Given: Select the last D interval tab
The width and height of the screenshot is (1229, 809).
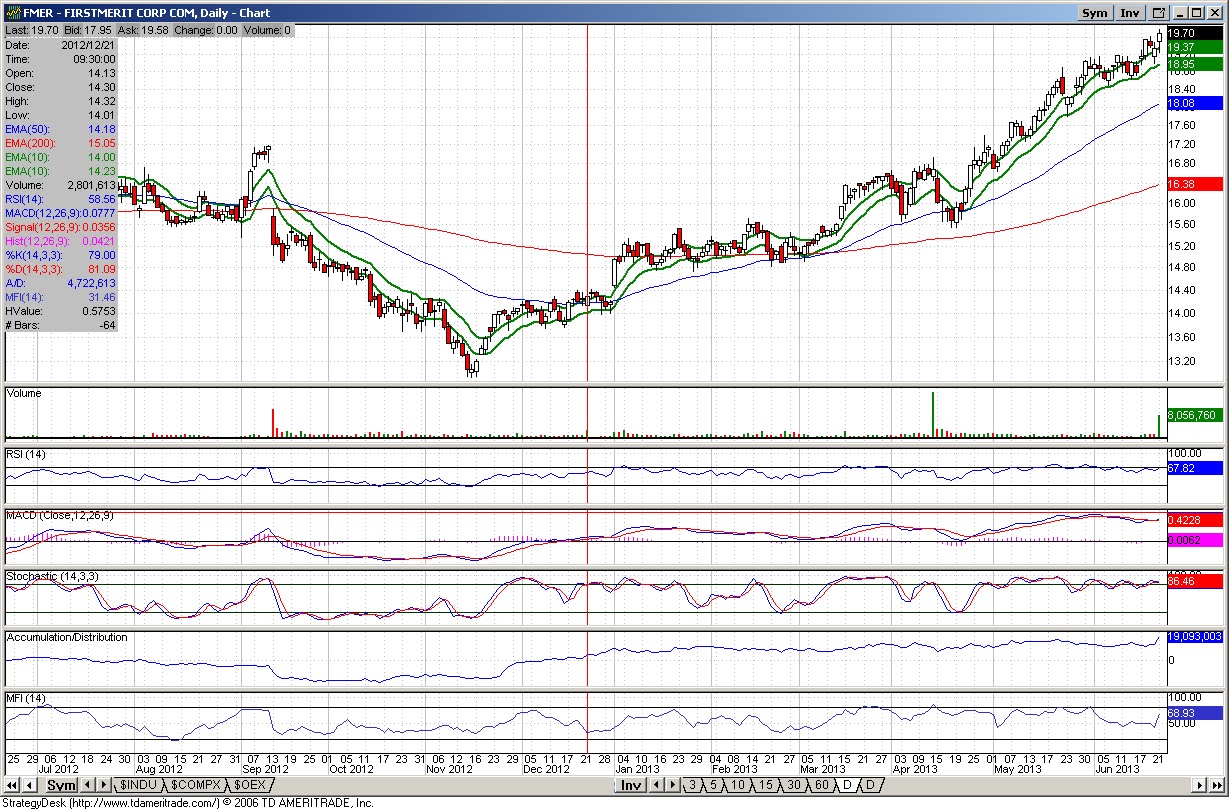Looking at the screenshot, I should pyautogui.click(x=870, y=786).
